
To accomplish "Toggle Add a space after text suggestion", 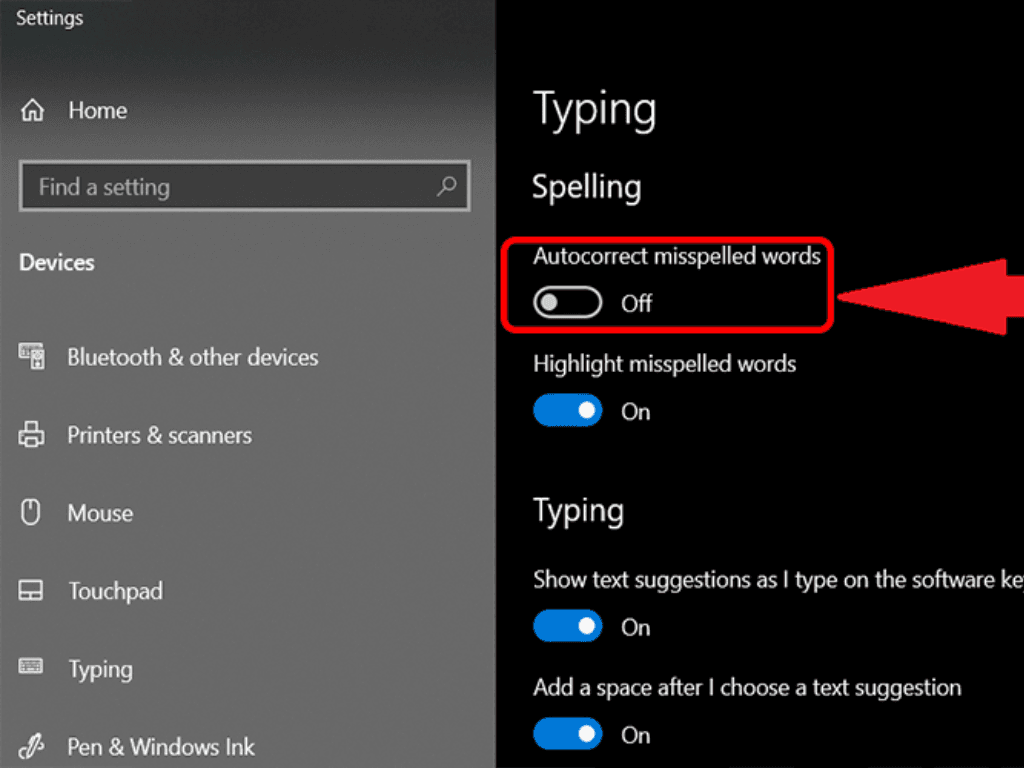I will click(568, 735).
